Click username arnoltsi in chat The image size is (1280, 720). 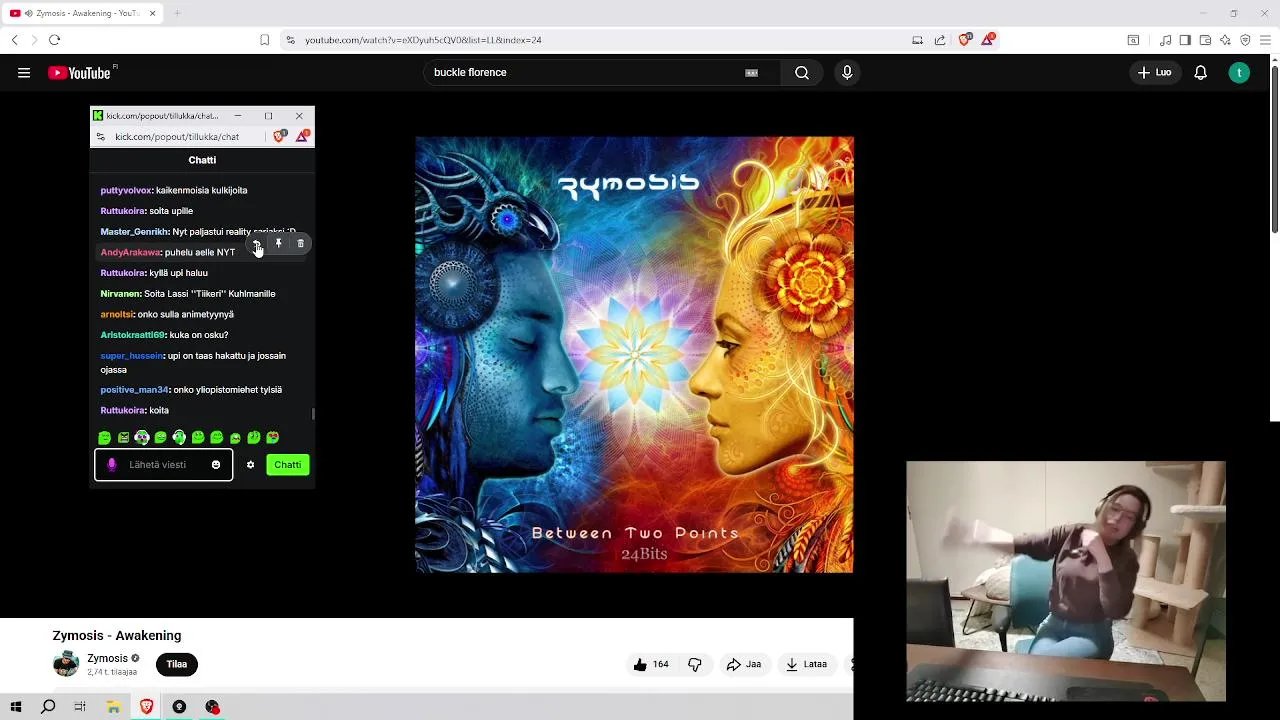click(116, 315)
